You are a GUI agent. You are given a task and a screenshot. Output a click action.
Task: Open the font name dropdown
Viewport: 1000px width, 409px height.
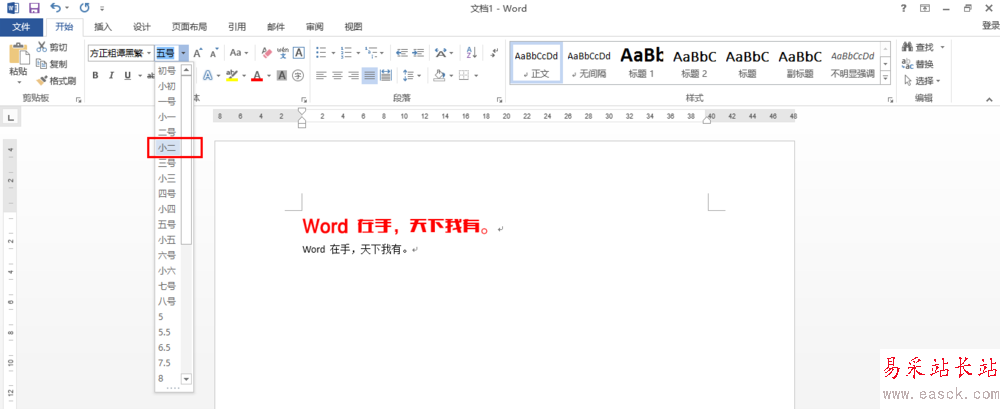[x=149, y=52]
